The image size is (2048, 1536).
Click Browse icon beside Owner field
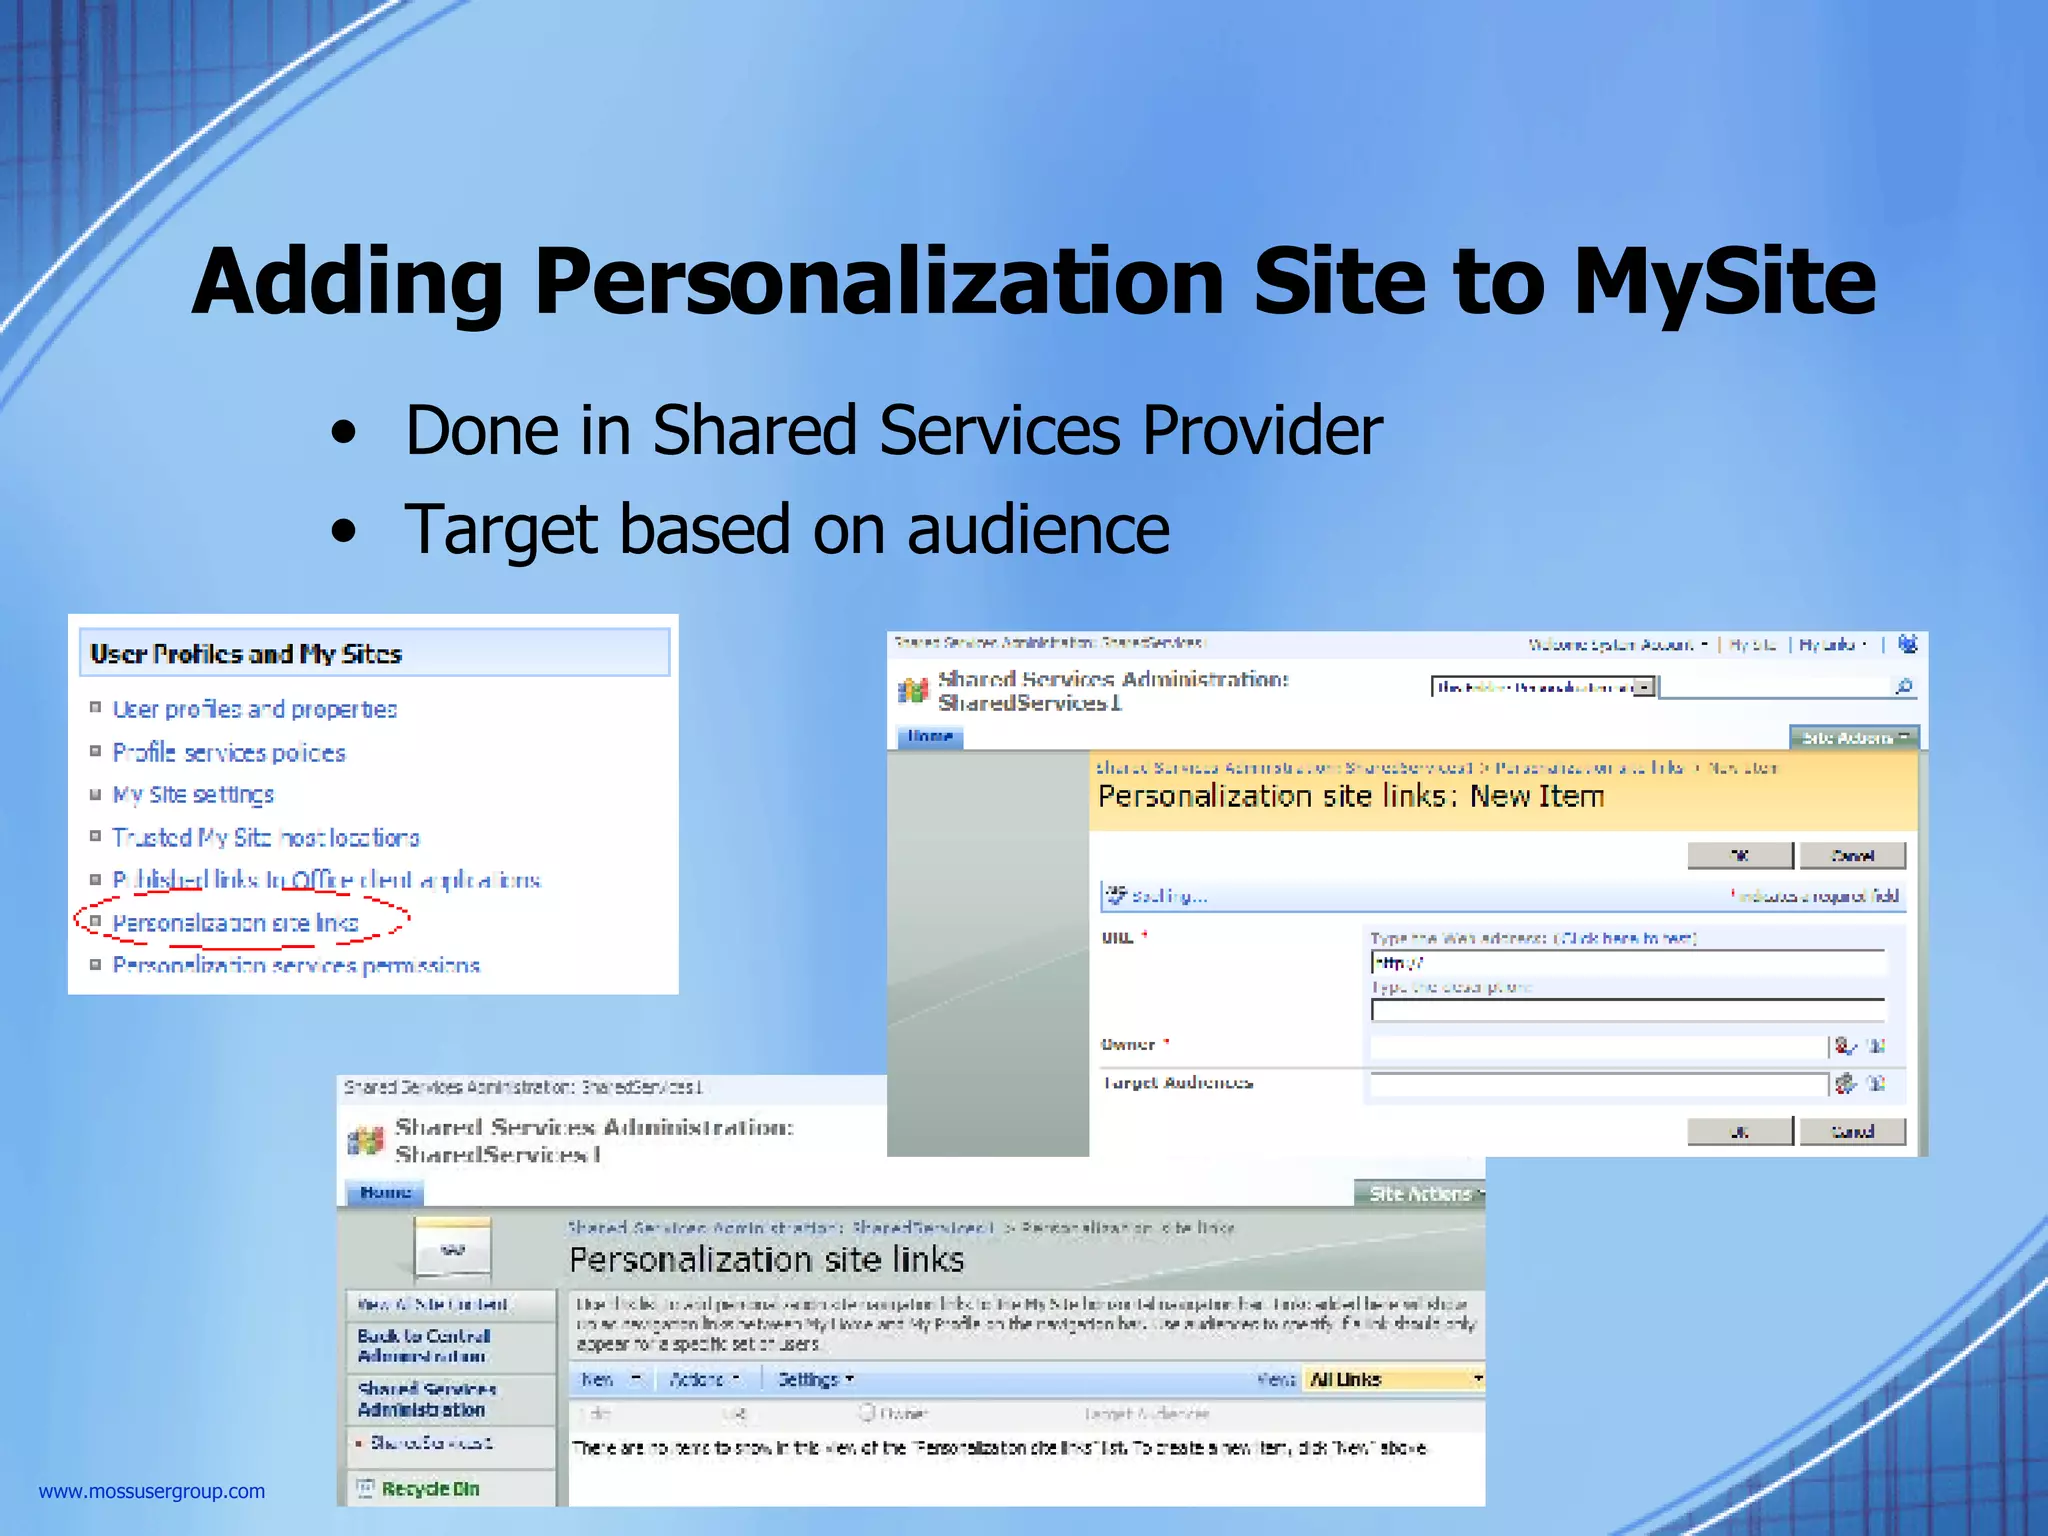[1876, 1046]
